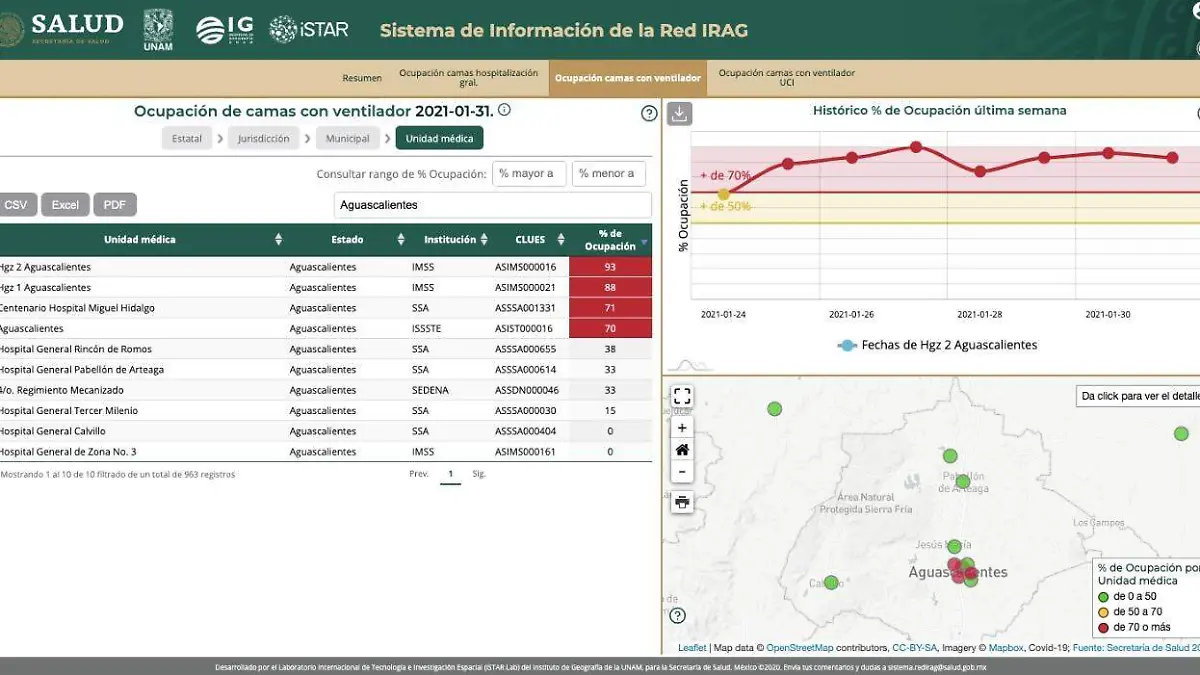Image resolution: width=1200 pixels, height=675 pixels.
Task: Zoom in on the map
Action: 682,428
